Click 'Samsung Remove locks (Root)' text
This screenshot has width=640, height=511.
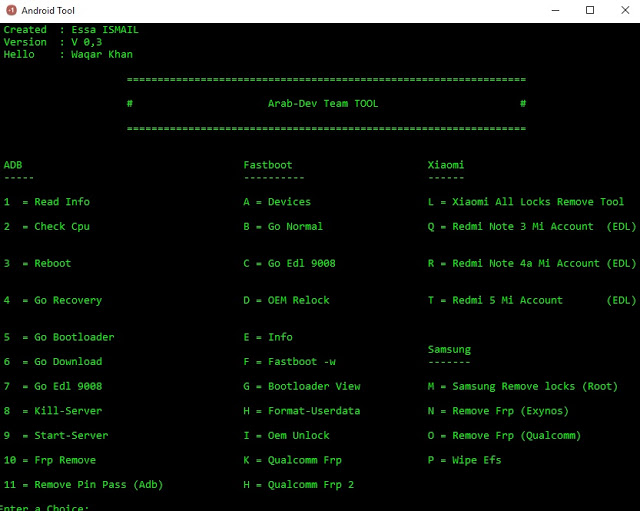(535, 386)
